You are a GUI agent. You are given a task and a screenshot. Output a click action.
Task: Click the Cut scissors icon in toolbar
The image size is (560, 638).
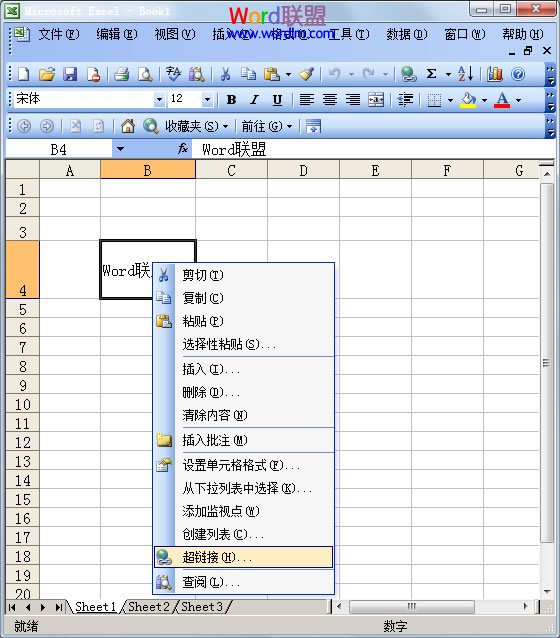[225, 74]
